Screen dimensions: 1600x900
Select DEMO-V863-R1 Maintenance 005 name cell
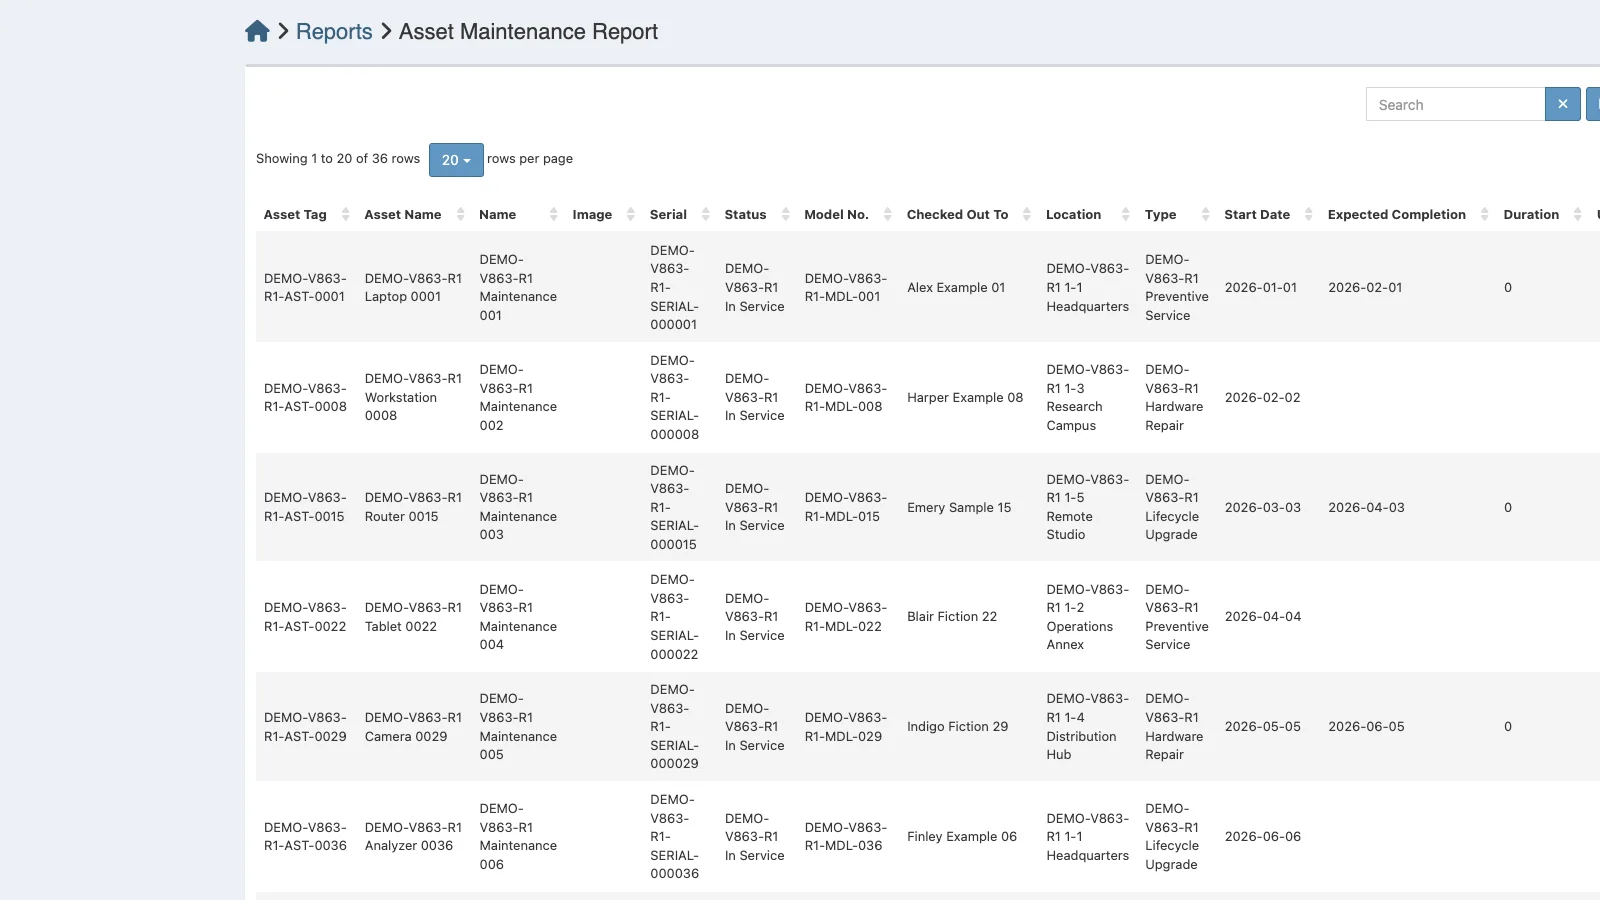[518, 727]
